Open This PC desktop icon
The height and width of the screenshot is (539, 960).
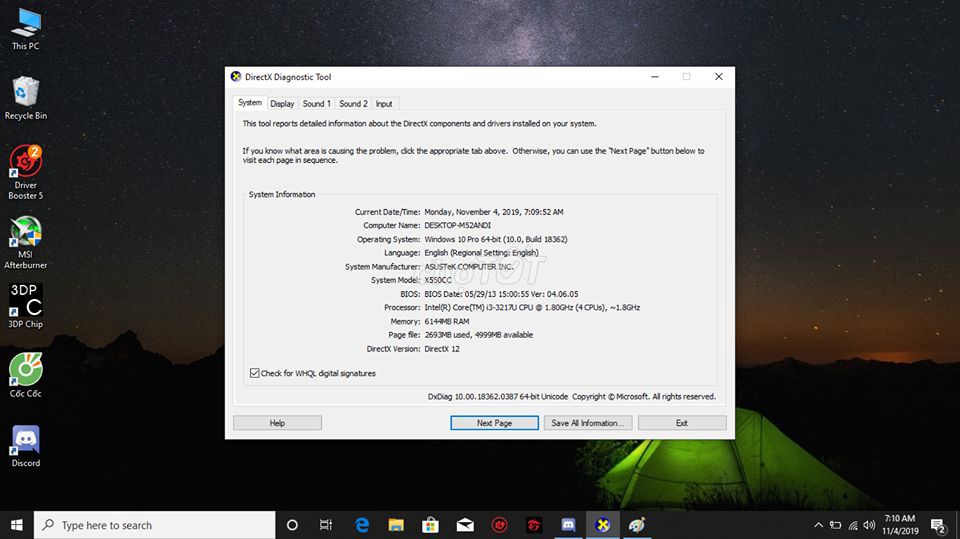26,28
